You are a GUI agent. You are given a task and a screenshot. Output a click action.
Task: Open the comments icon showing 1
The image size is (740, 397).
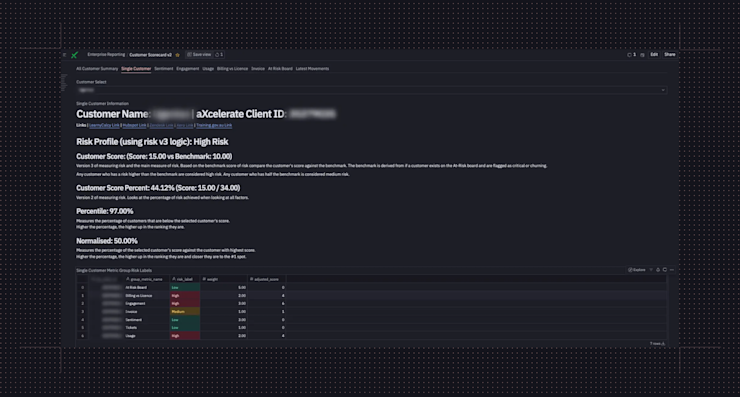[x=631, y=55]
